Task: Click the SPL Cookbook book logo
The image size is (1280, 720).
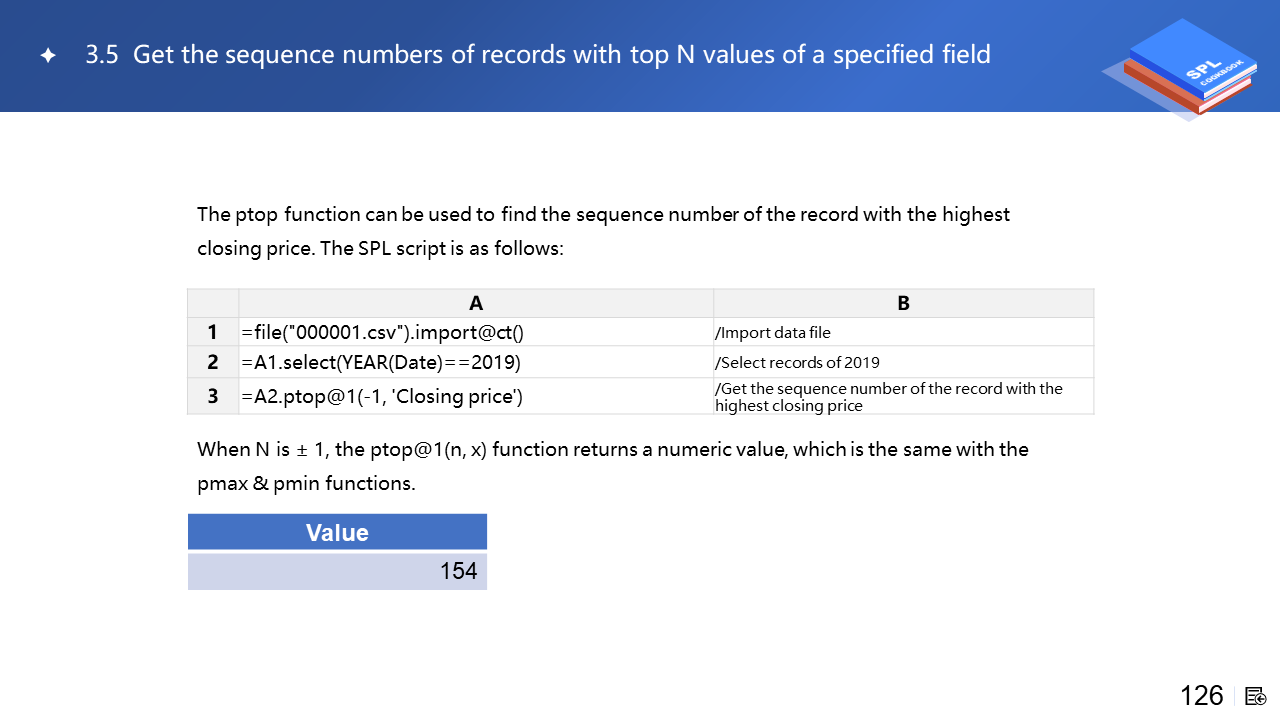Action: click(x=1178, y=70)
